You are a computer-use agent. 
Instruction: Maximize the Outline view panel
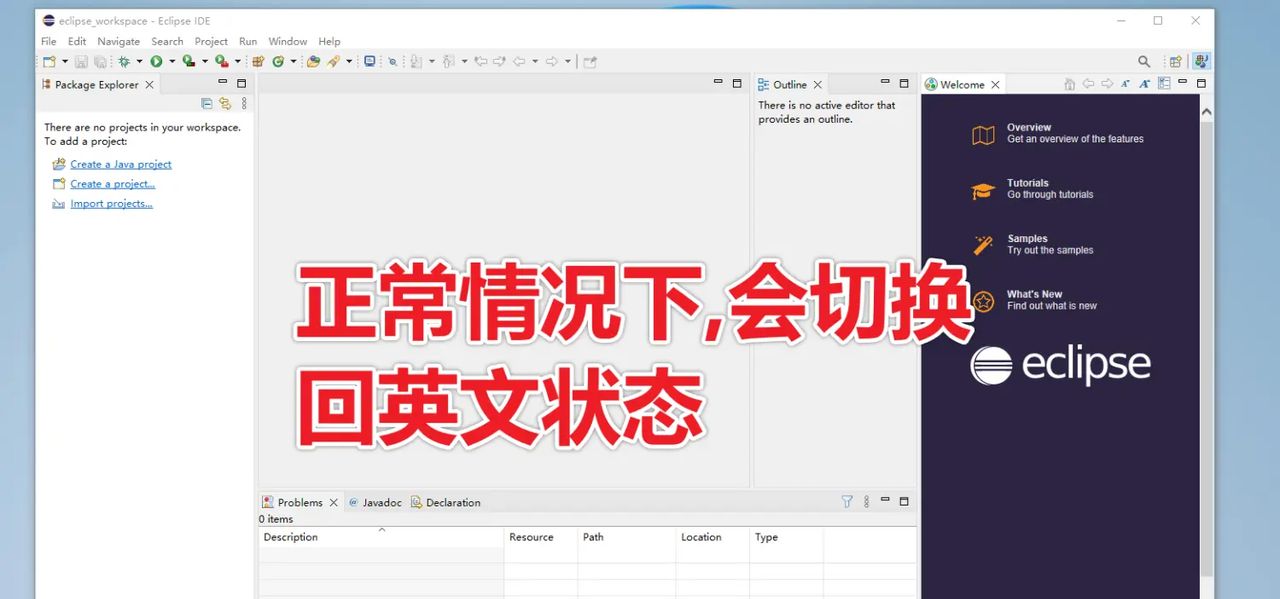(904, 84)
